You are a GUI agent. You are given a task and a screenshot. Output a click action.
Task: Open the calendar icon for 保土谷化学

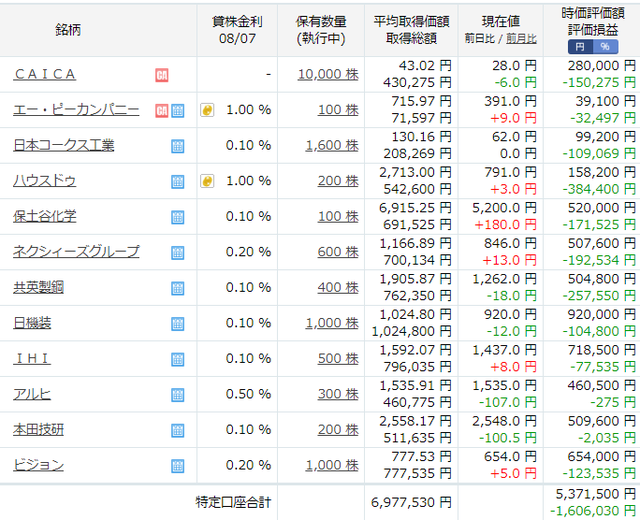click(178, 217)
